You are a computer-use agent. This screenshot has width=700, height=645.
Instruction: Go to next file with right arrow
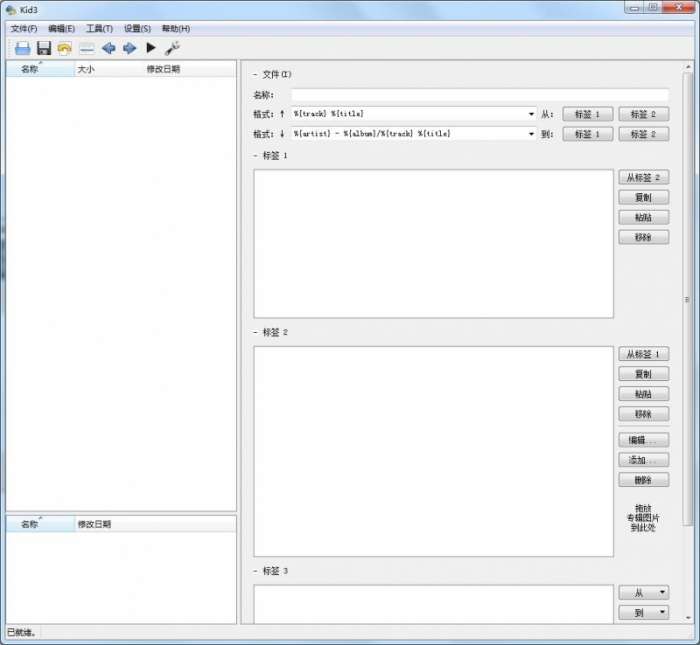click(x=129, y=48)
